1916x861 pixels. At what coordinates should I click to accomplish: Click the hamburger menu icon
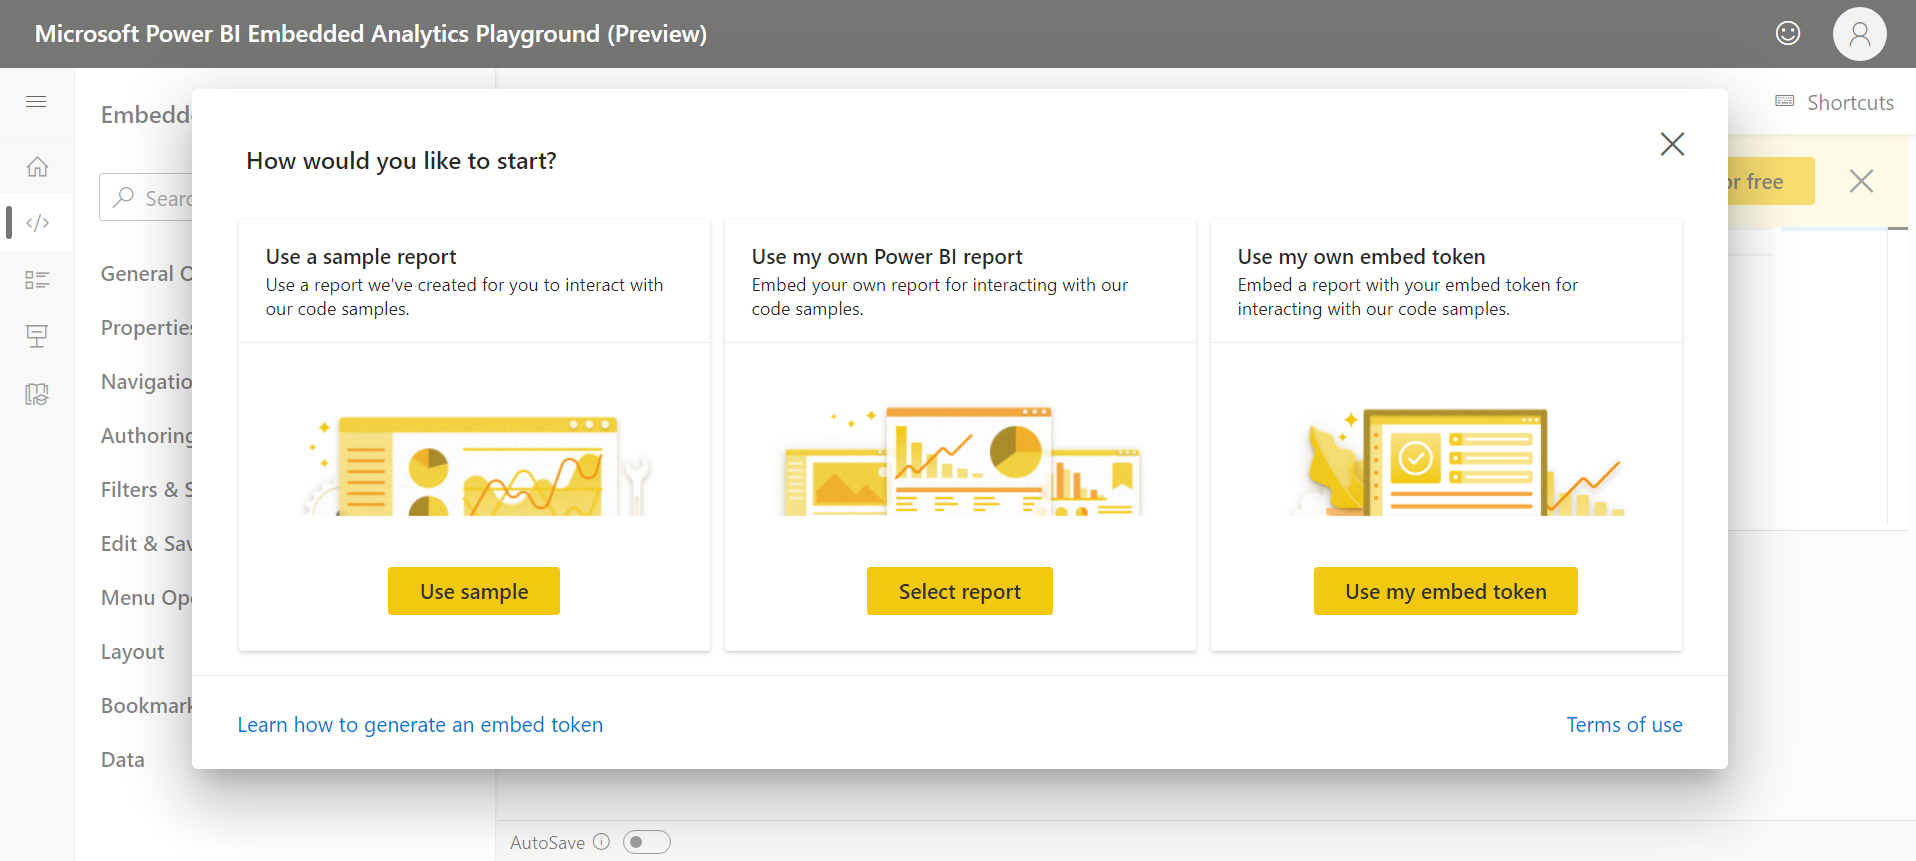[x=36, y=102]
